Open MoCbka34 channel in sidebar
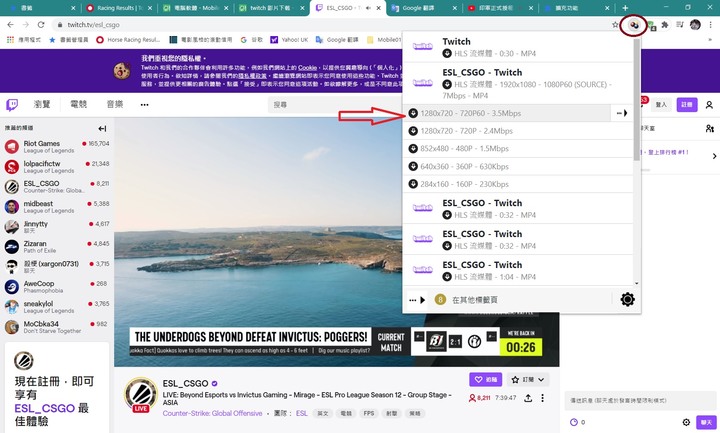720x433 pixels. click(57, 327)
